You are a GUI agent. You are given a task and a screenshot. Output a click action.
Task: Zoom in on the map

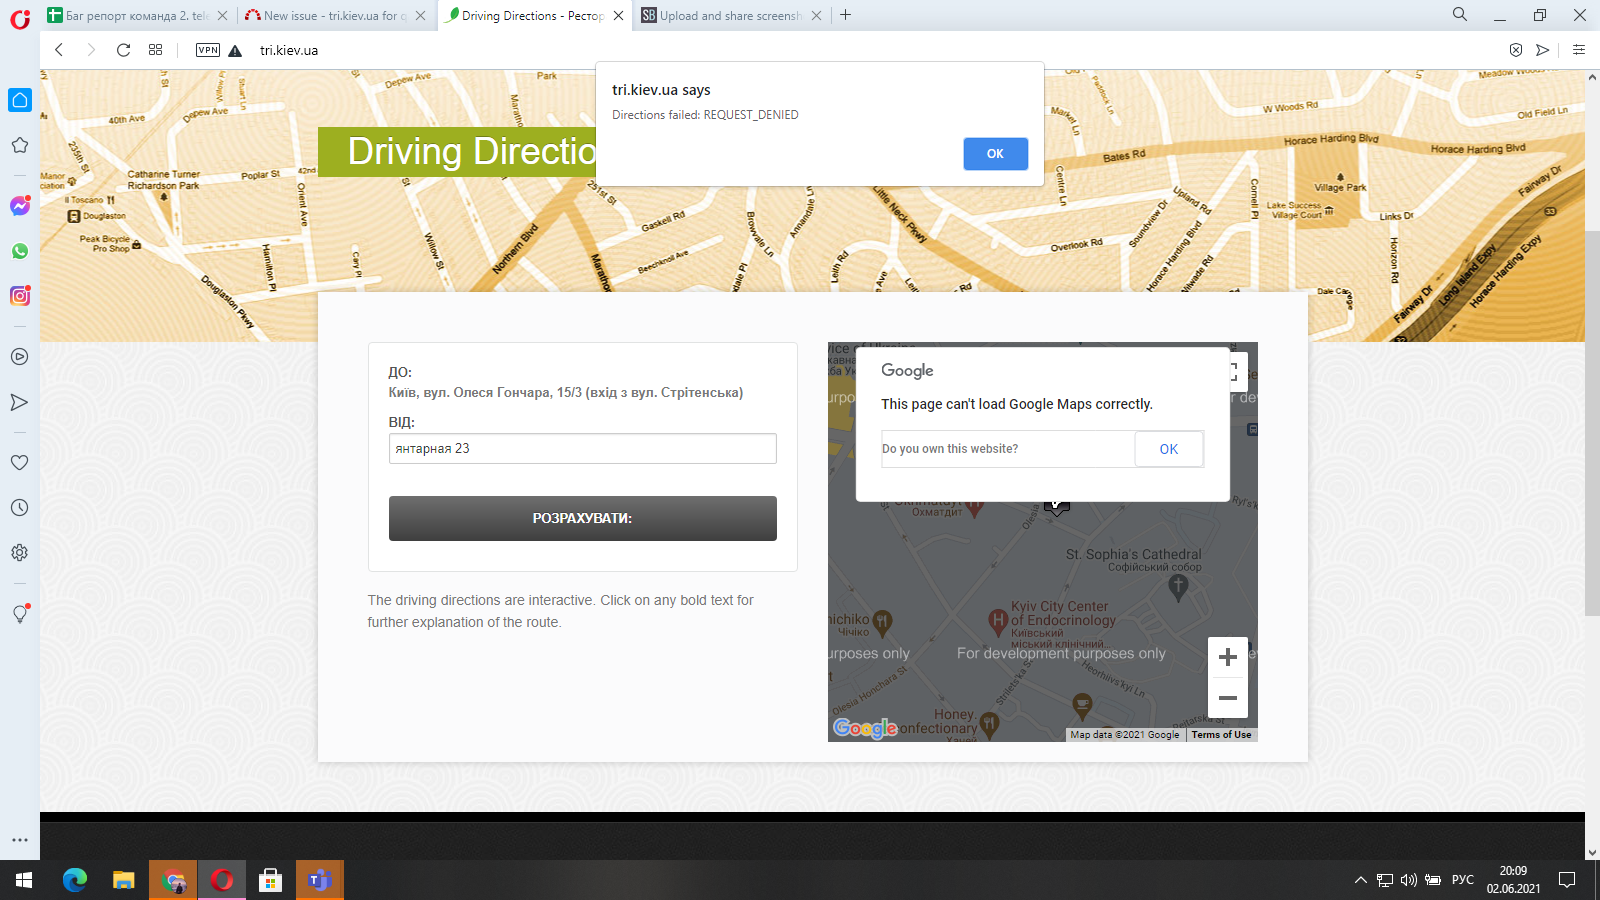coord(1228,657)
